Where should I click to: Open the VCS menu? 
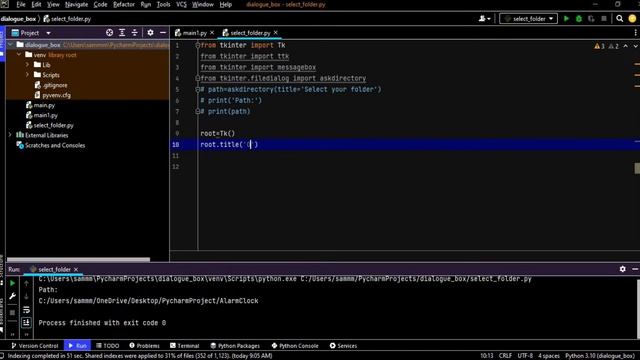tap(181, 4)
